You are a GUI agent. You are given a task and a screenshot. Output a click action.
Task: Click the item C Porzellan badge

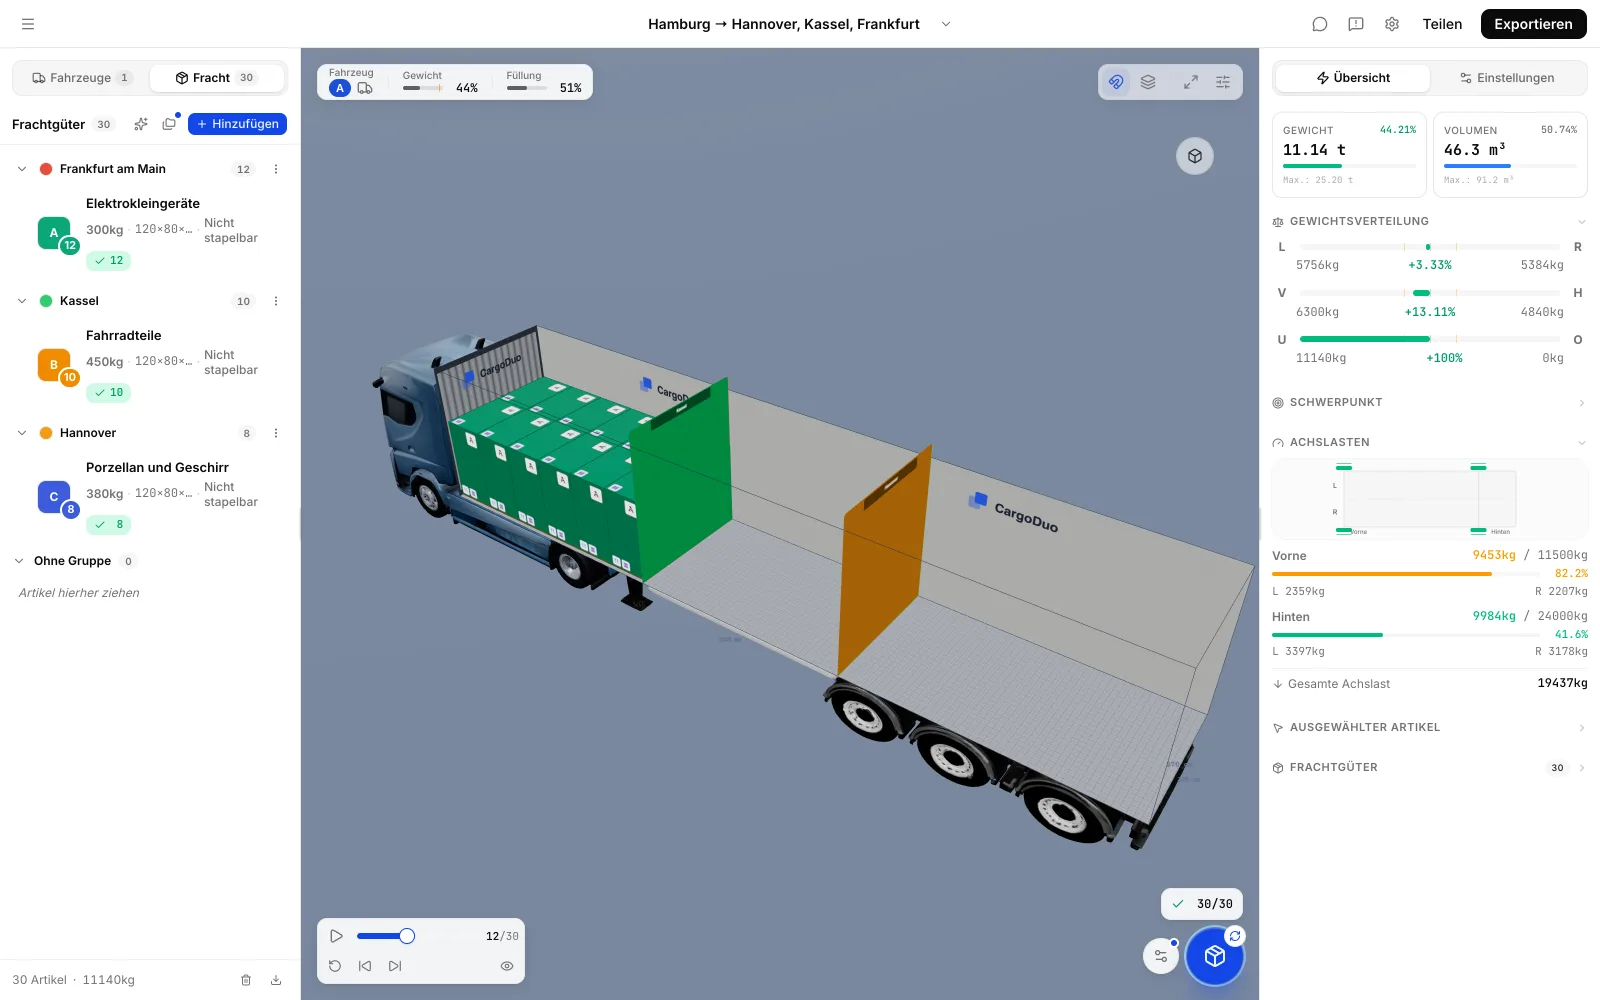[x=54, y=497]
